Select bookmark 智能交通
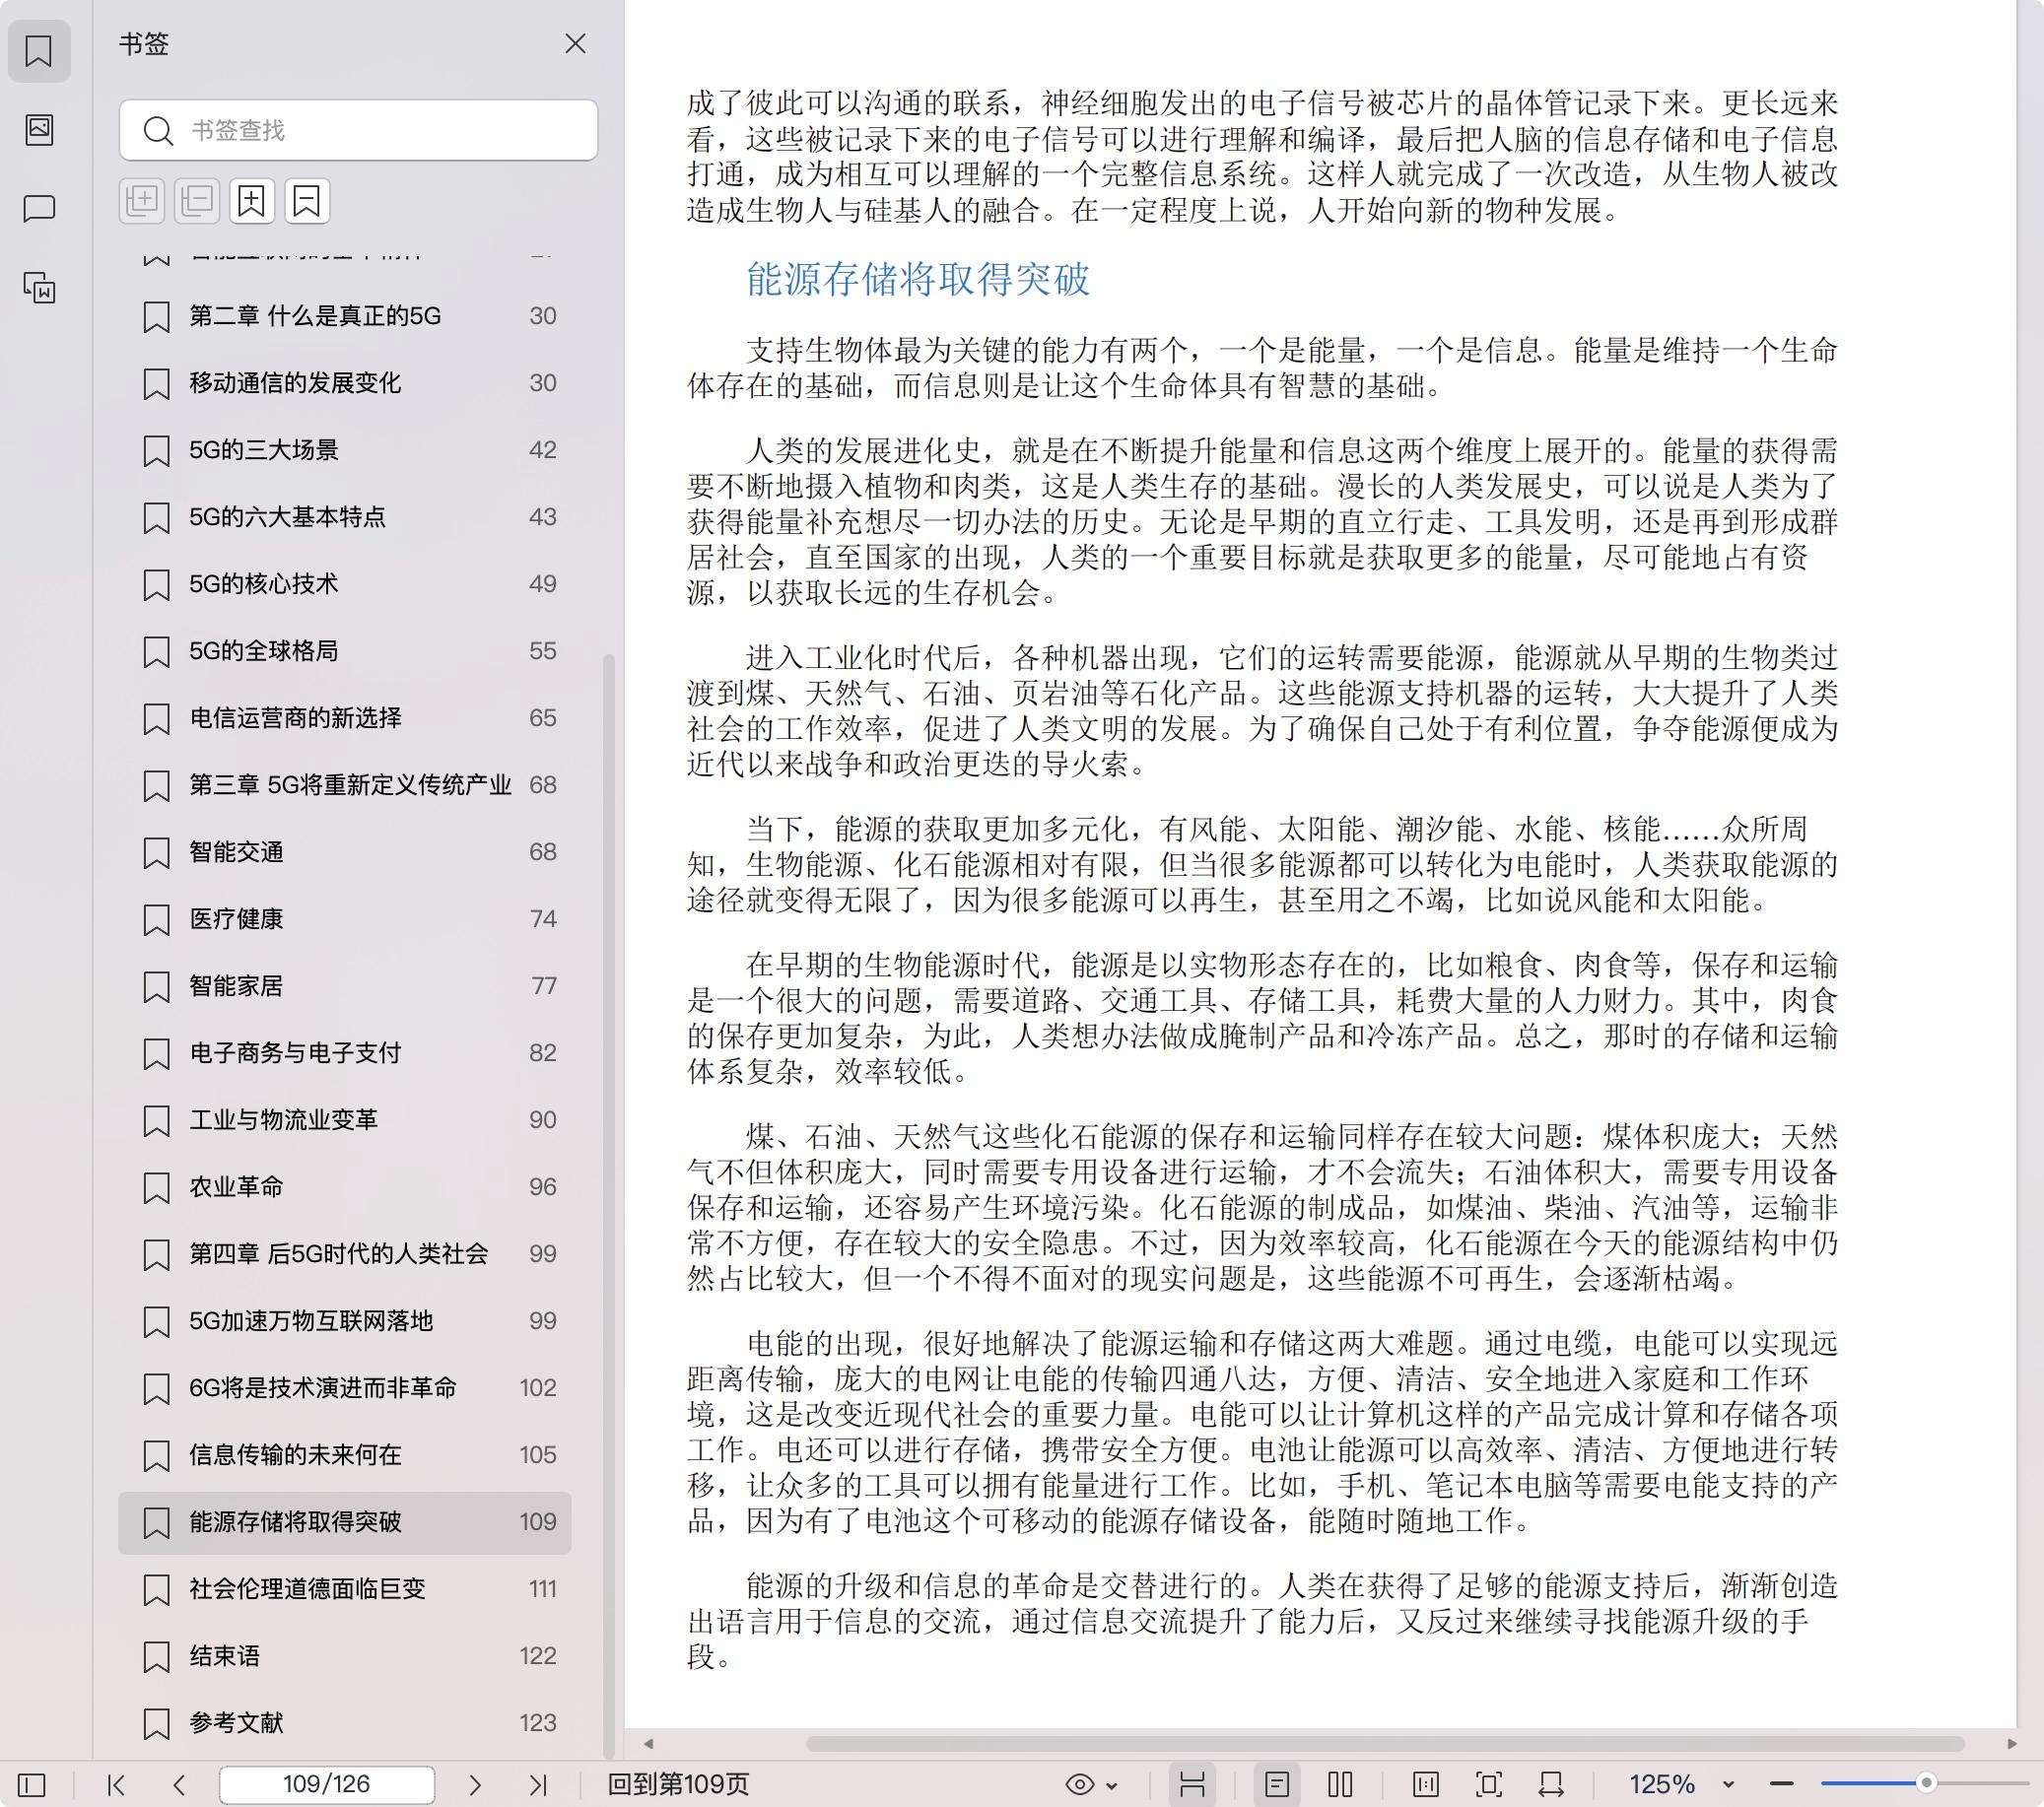 click(345, 852)
